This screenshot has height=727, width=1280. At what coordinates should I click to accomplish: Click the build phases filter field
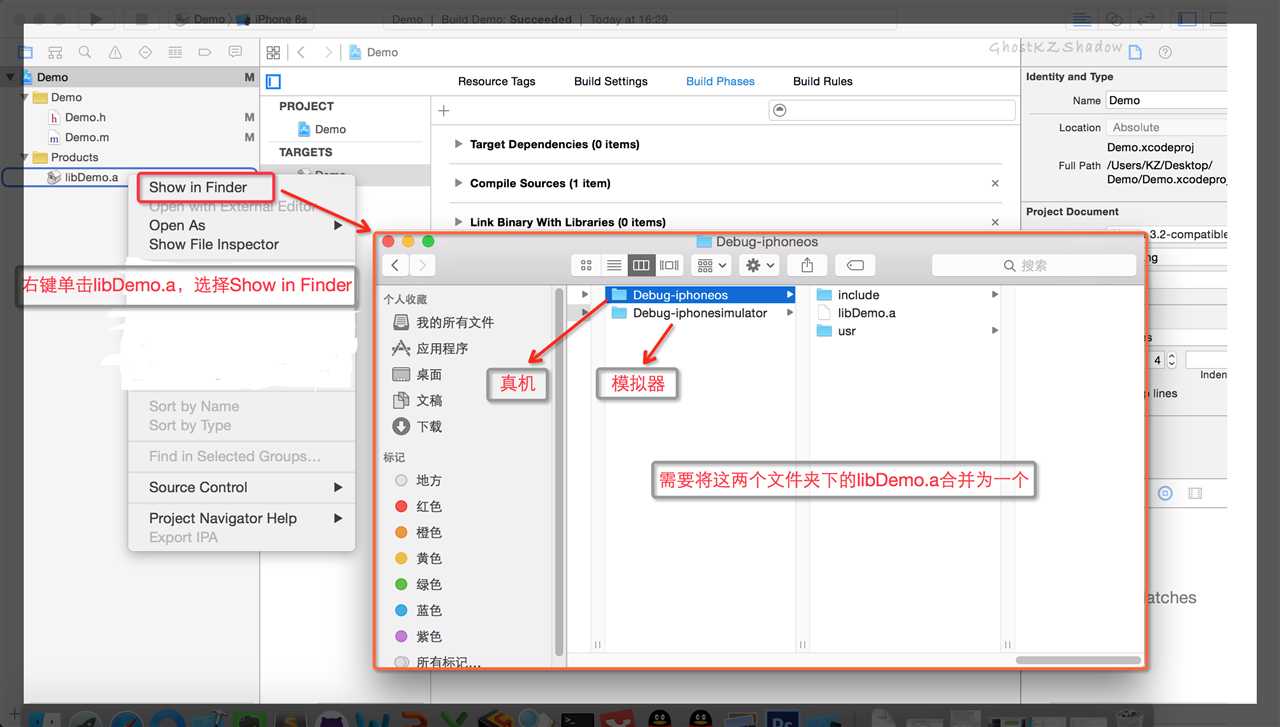coord(892,110)
